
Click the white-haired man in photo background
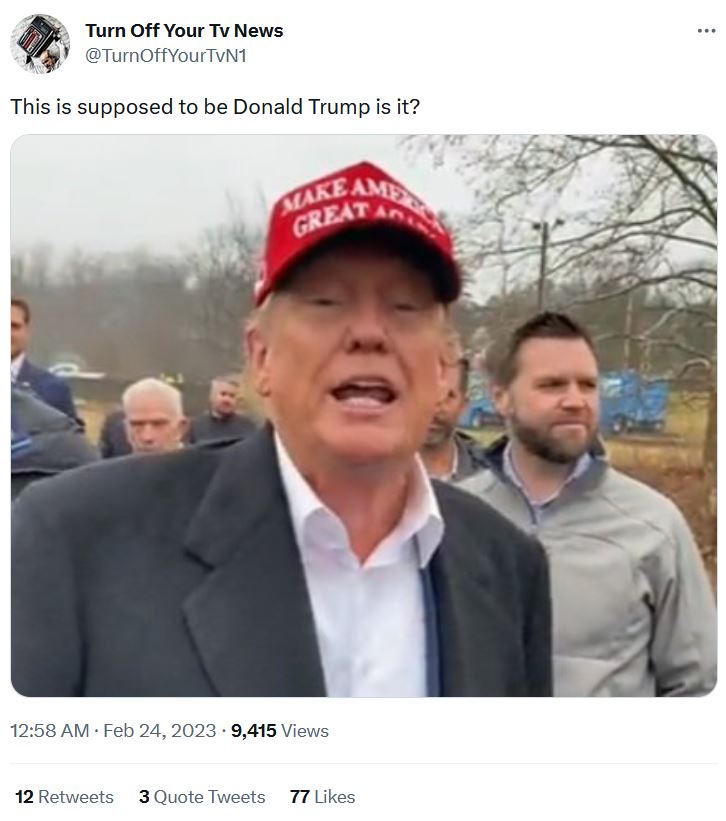click(153, 415)
